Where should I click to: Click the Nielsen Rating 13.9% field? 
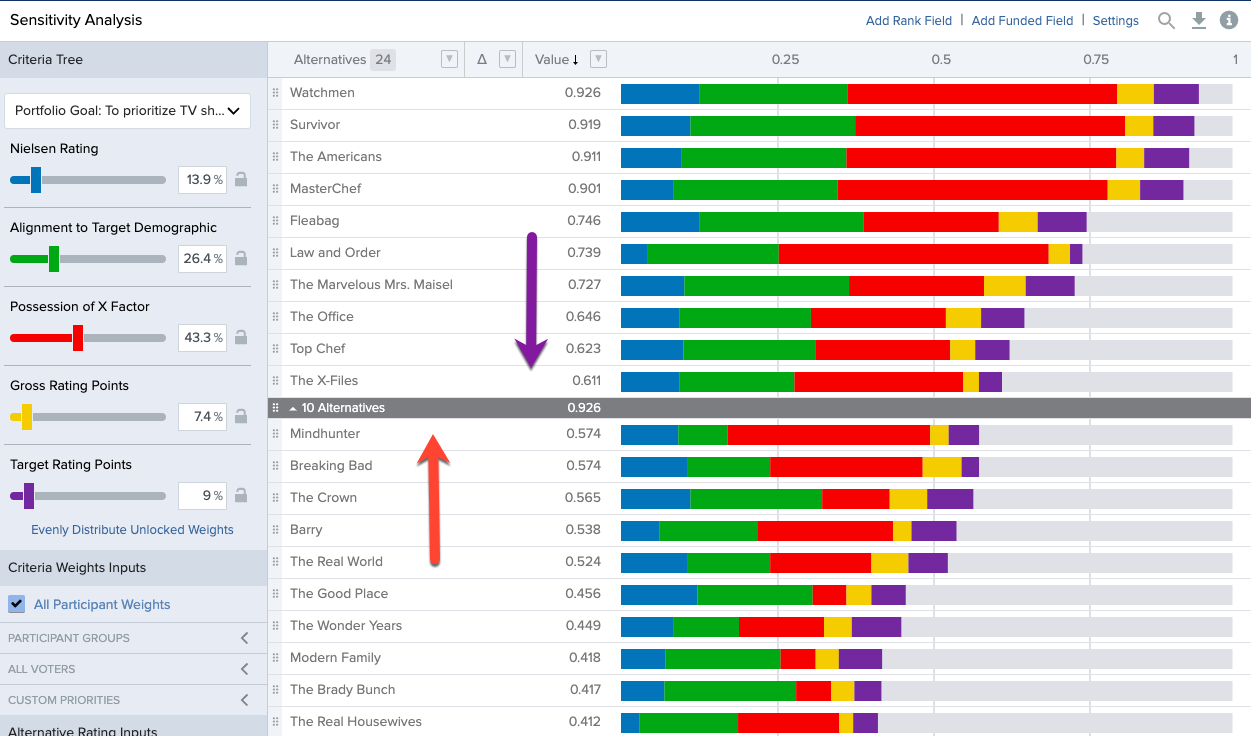click(x=202, y=180)
